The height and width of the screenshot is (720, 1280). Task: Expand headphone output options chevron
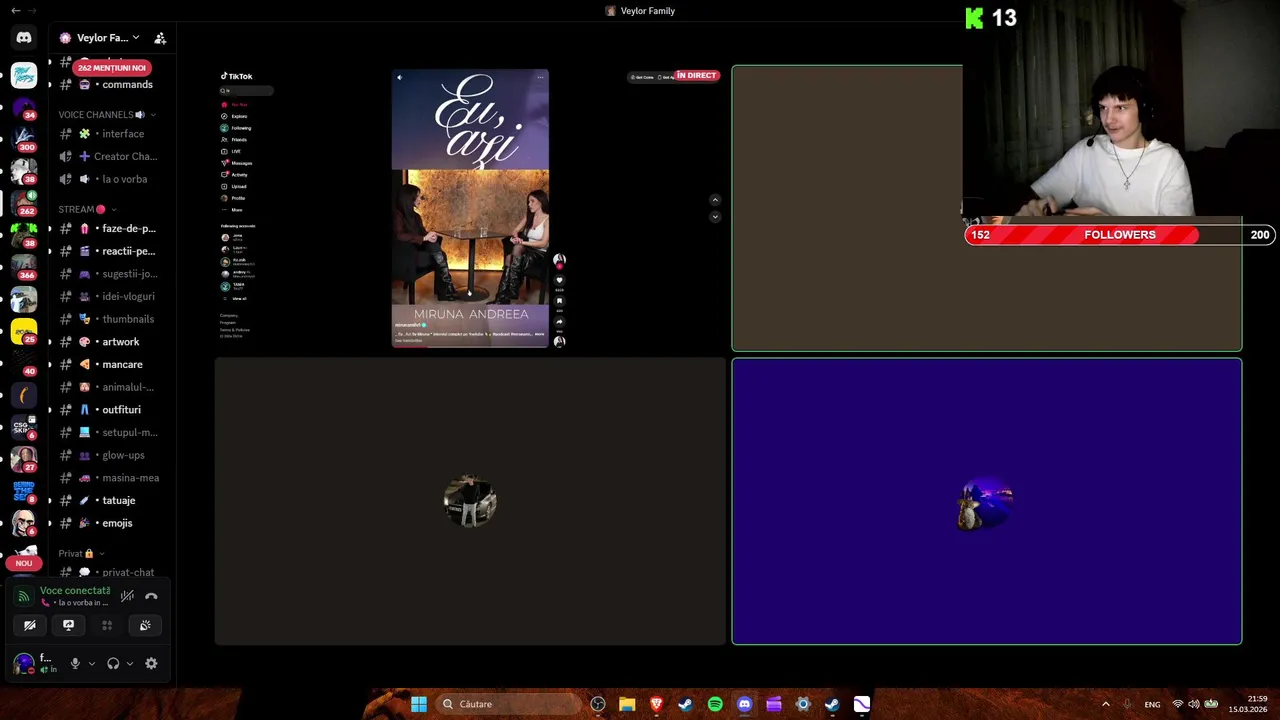pyautogui.click(x=130, y=663)
